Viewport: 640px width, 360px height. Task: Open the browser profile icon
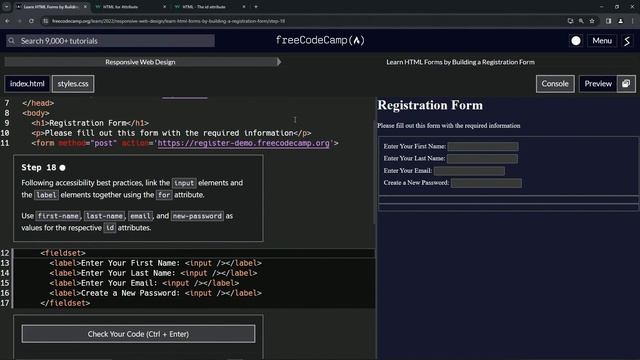[x=620, y=21]
